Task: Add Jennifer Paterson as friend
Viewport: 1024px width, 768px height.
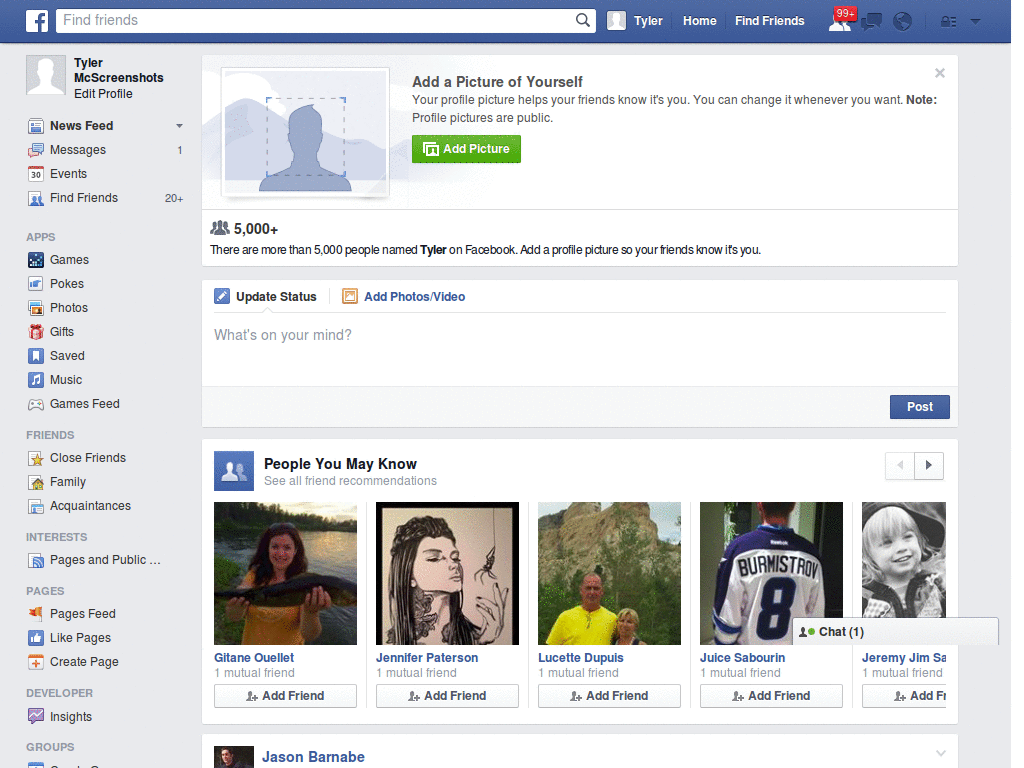Action: click(447, 696)
